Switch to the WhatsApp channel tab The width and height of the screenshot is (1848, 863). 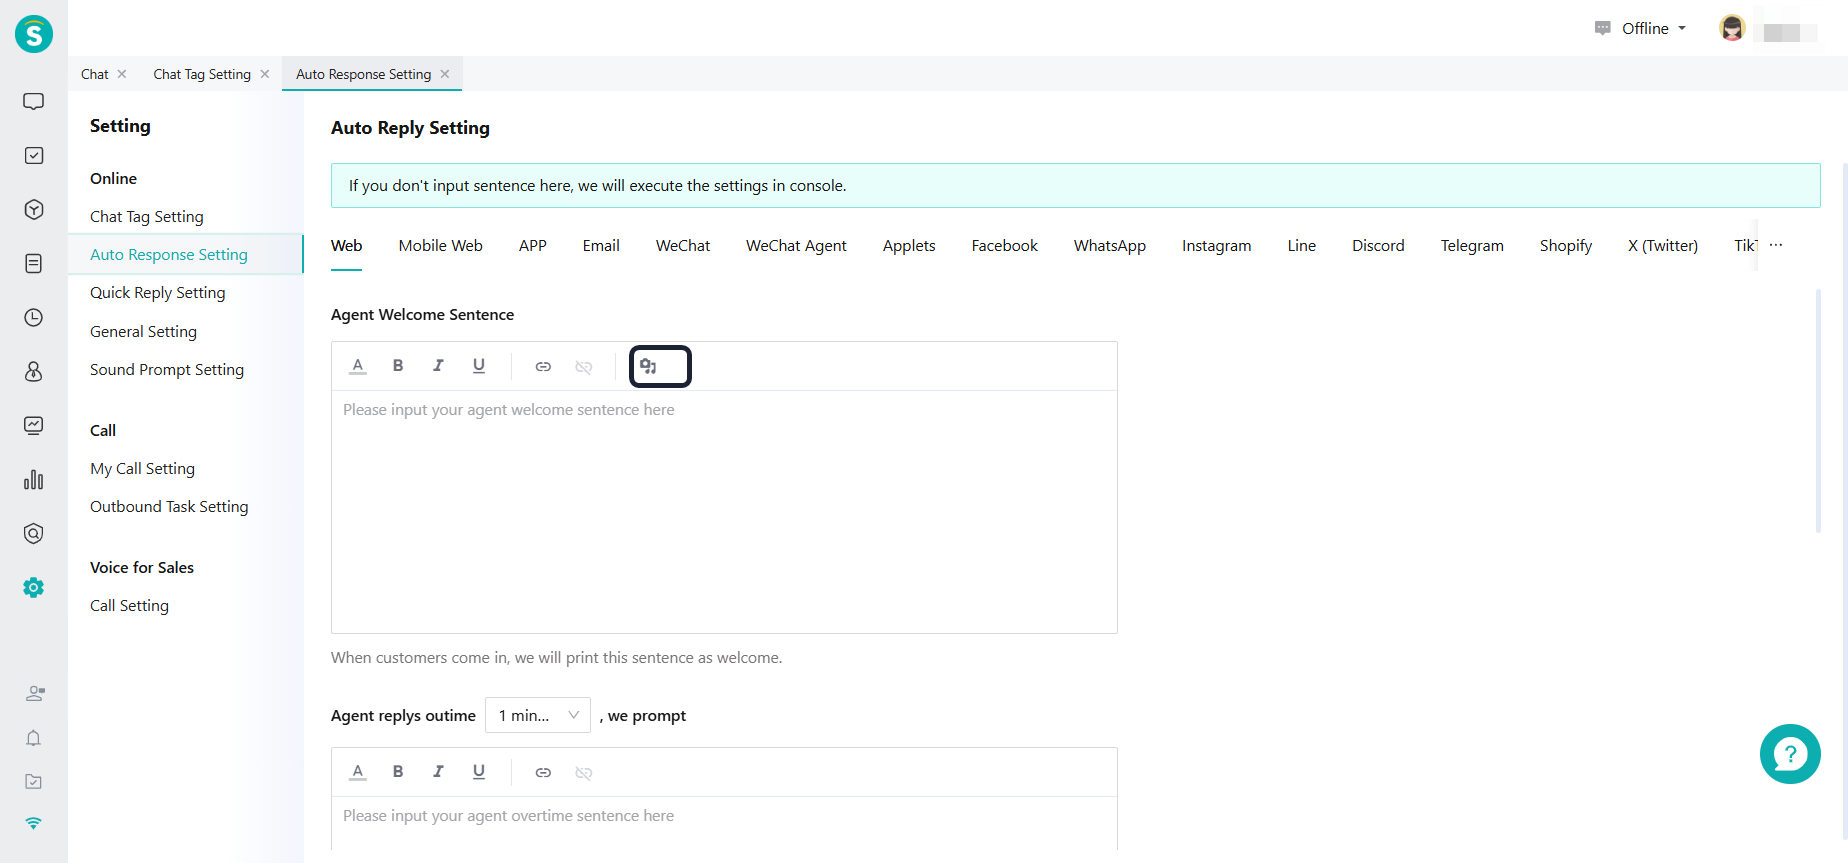point(1109,246)
